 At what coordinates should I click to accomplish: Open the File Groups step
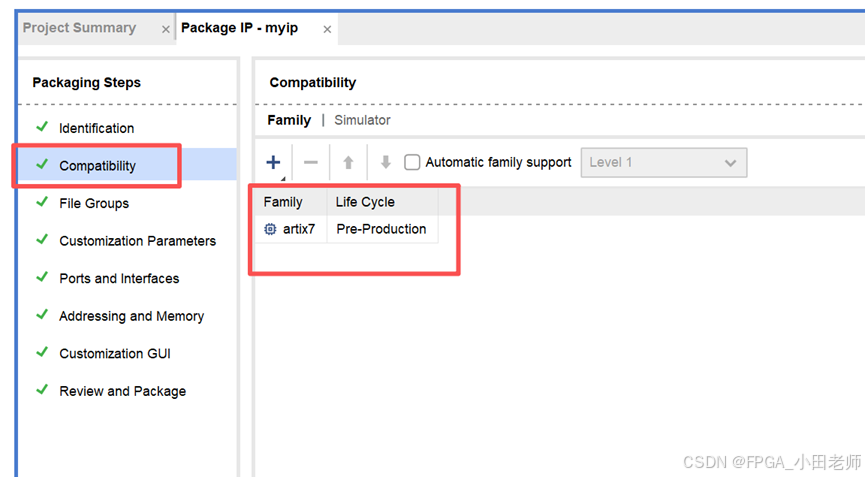(x=94, y=203)
